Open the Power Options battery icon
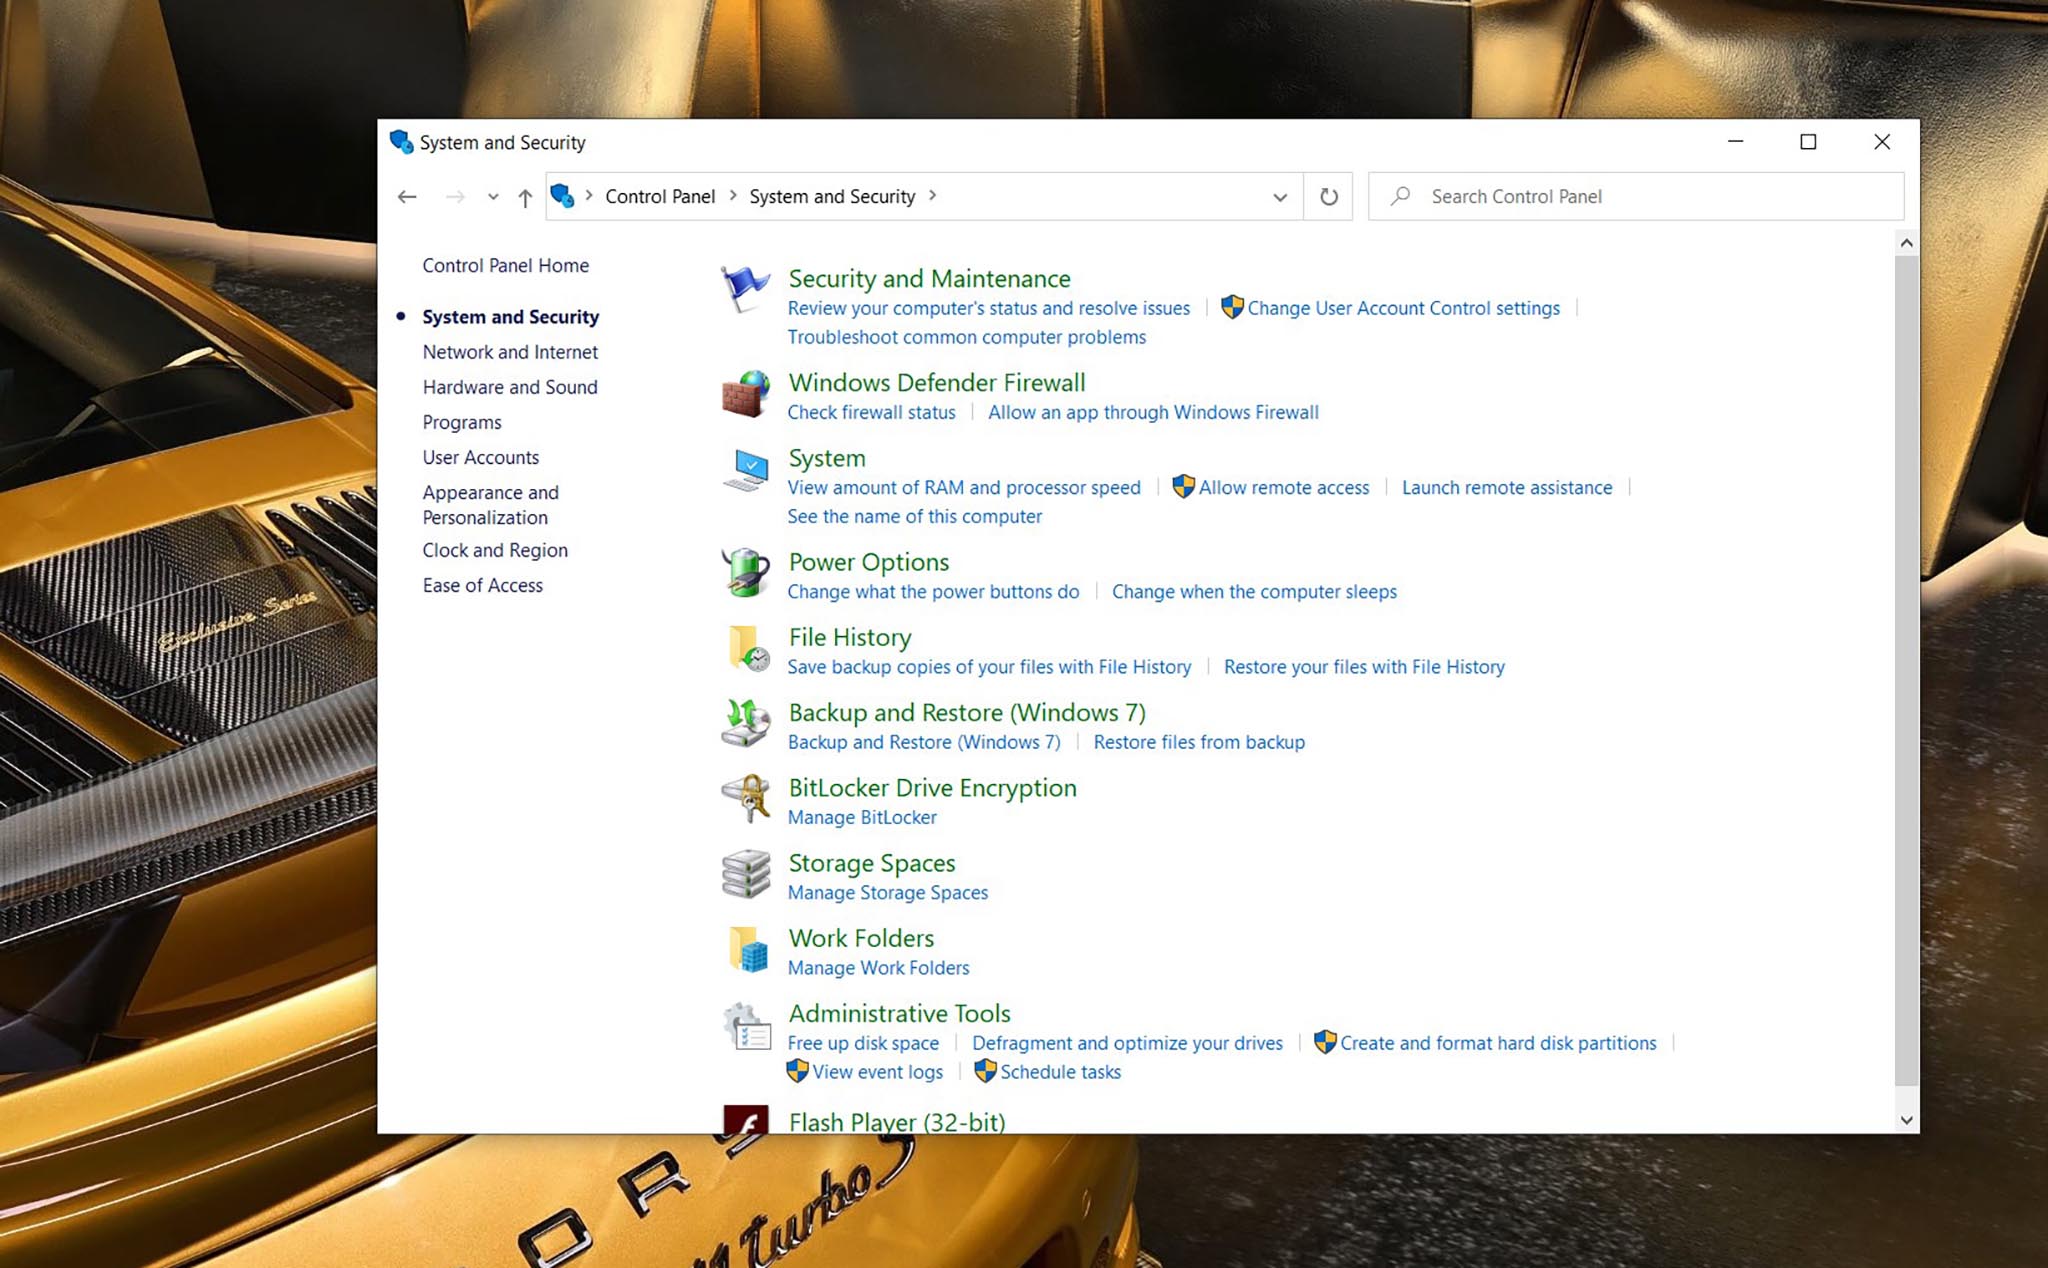2048x1268 pixels. tap(745, 573)
